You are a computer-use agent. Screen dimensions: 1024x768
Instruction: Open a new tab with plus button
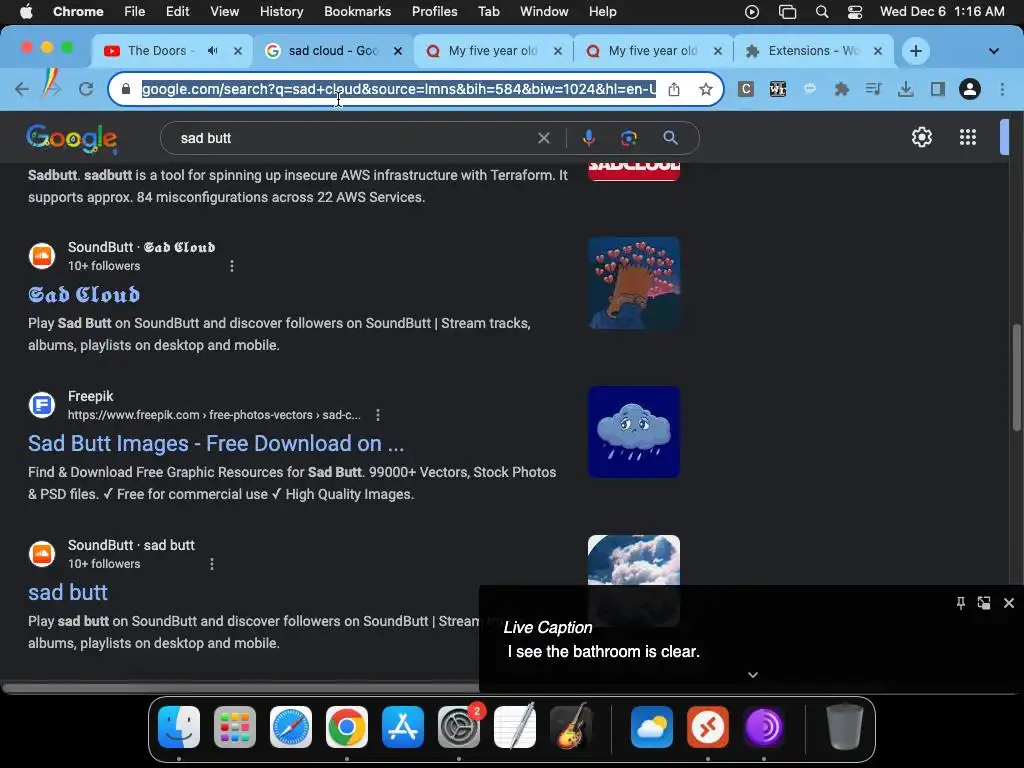(x=916, y=51)
